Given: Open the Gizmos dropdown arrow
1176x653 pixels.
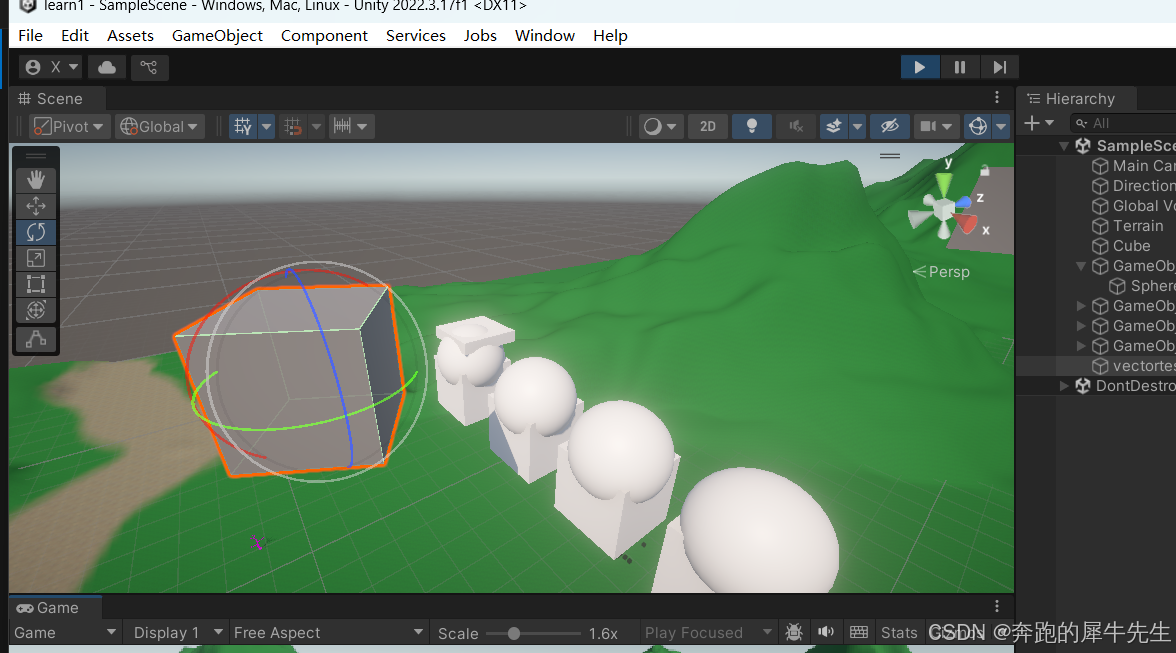Looking at the screenshot, I should coord(1001,126).
